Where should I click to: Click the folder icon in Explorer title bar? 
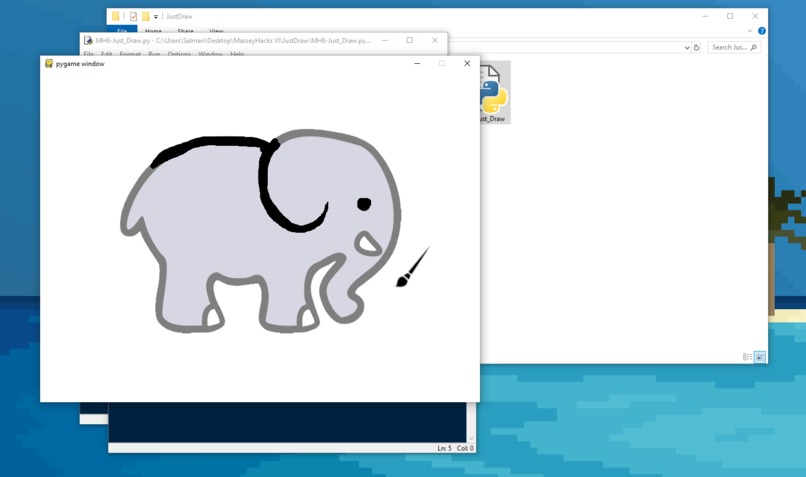(116, 16)
